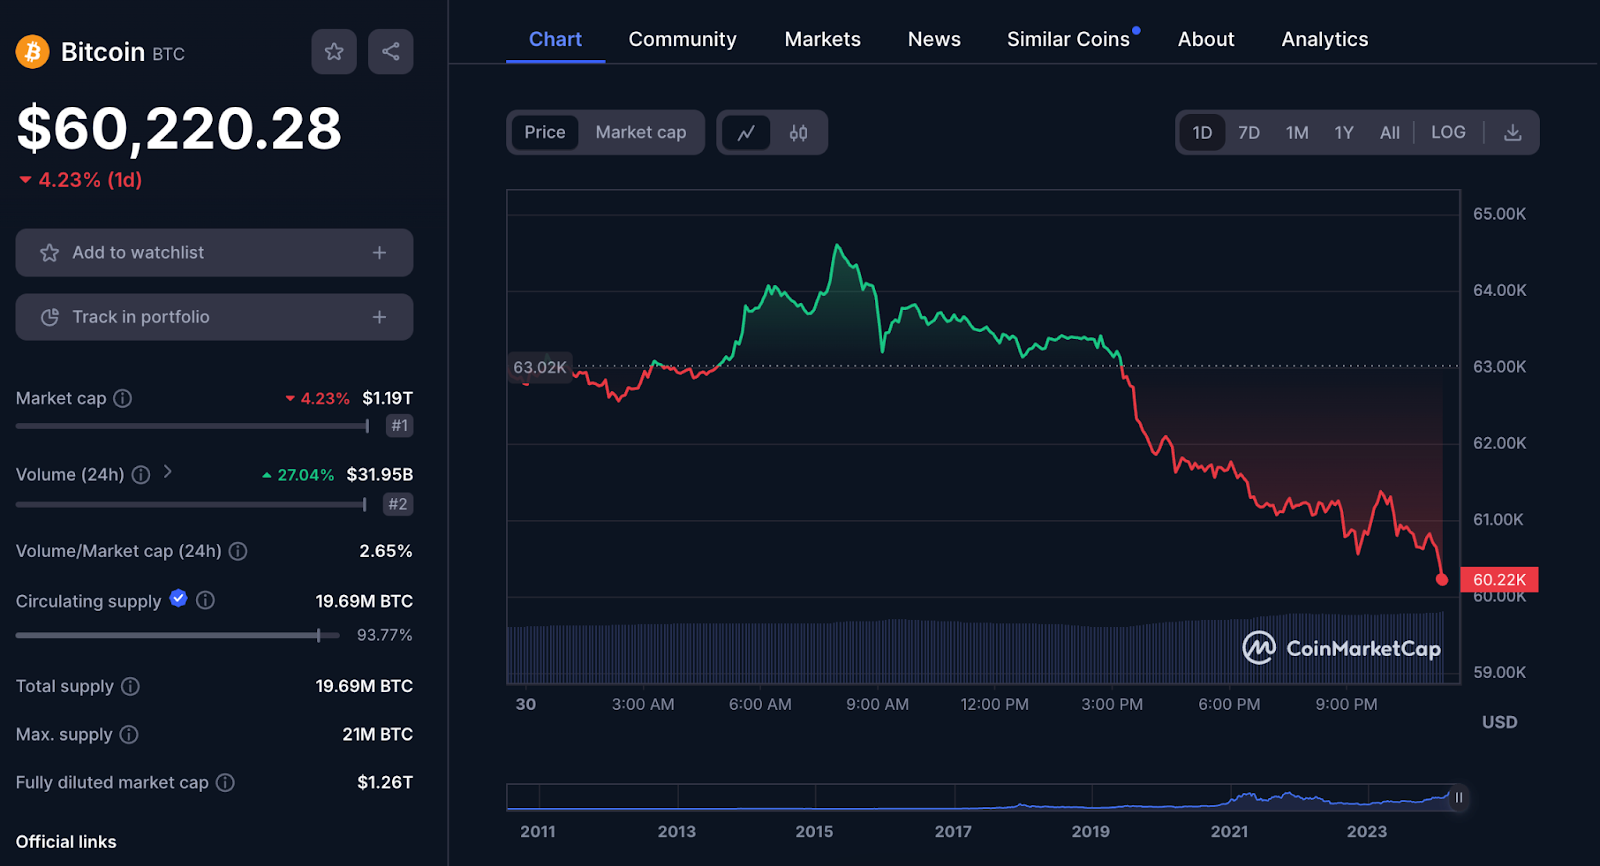Switch to line chart icon
The image size is (1600, 866).
click(746, 133)
